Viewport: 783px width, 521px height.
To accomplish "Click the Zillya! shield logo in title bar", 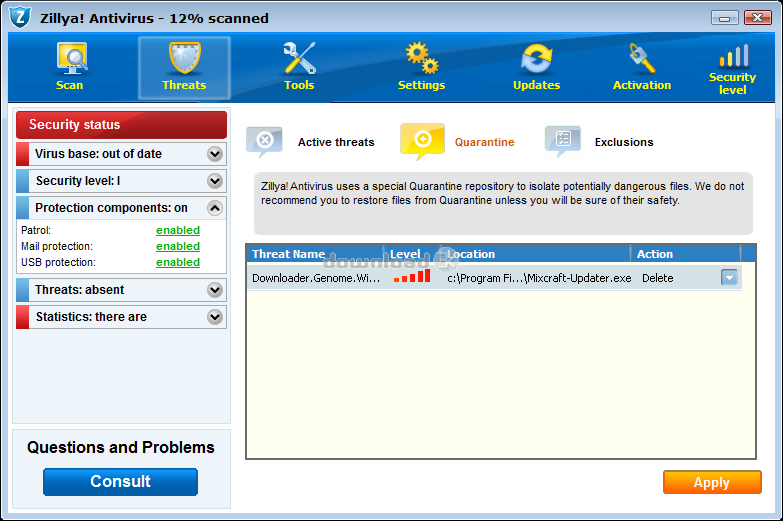I will point(20,17).
